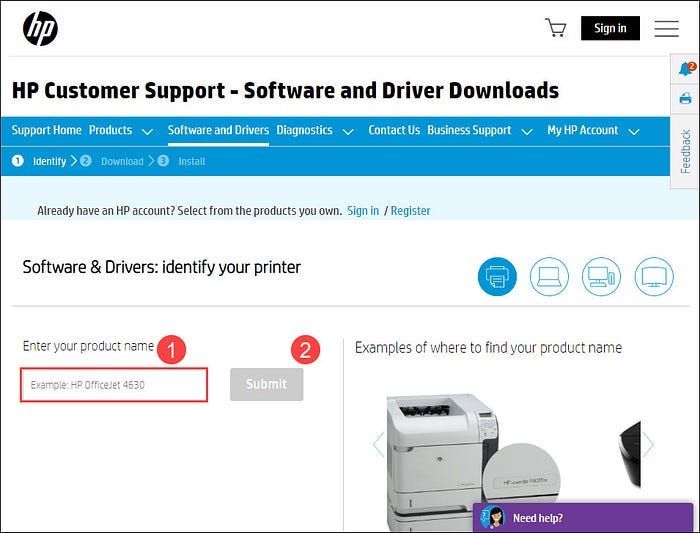Open the Diagnostics menu
The width and height of the screenshot is (700, 533).
coord(304,130)
